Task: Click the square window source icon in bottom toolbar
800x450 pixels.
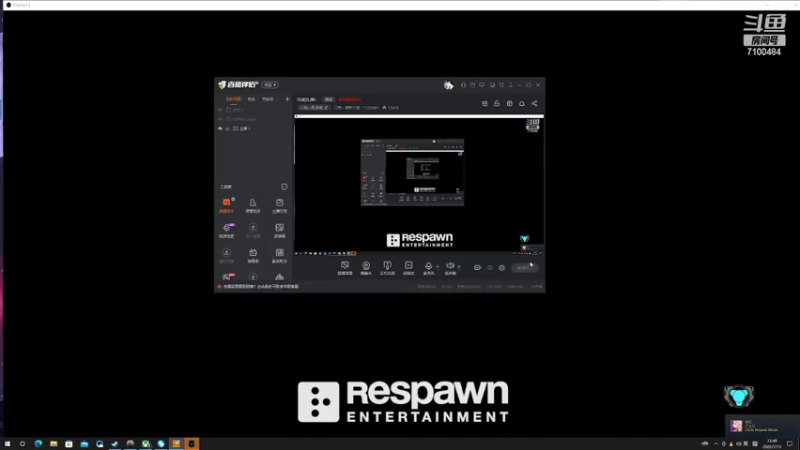Action: (x=409, y=267)
